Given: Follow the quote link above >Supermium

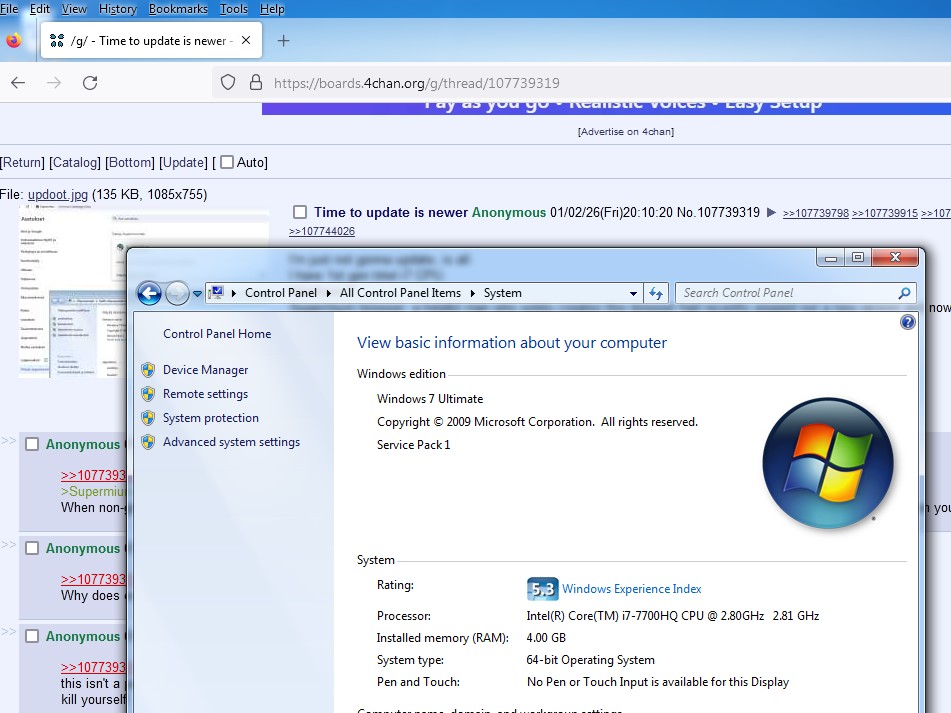Looking at the screenshot, I should point(93,475).
